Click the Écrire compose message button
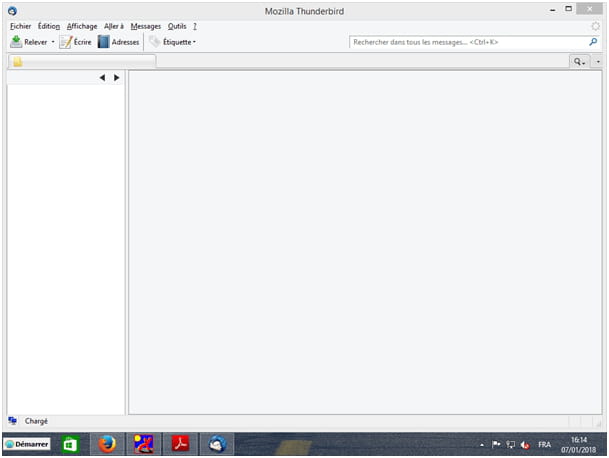Image resolution: width=609 pixels, height=458 pixels. 76,42
